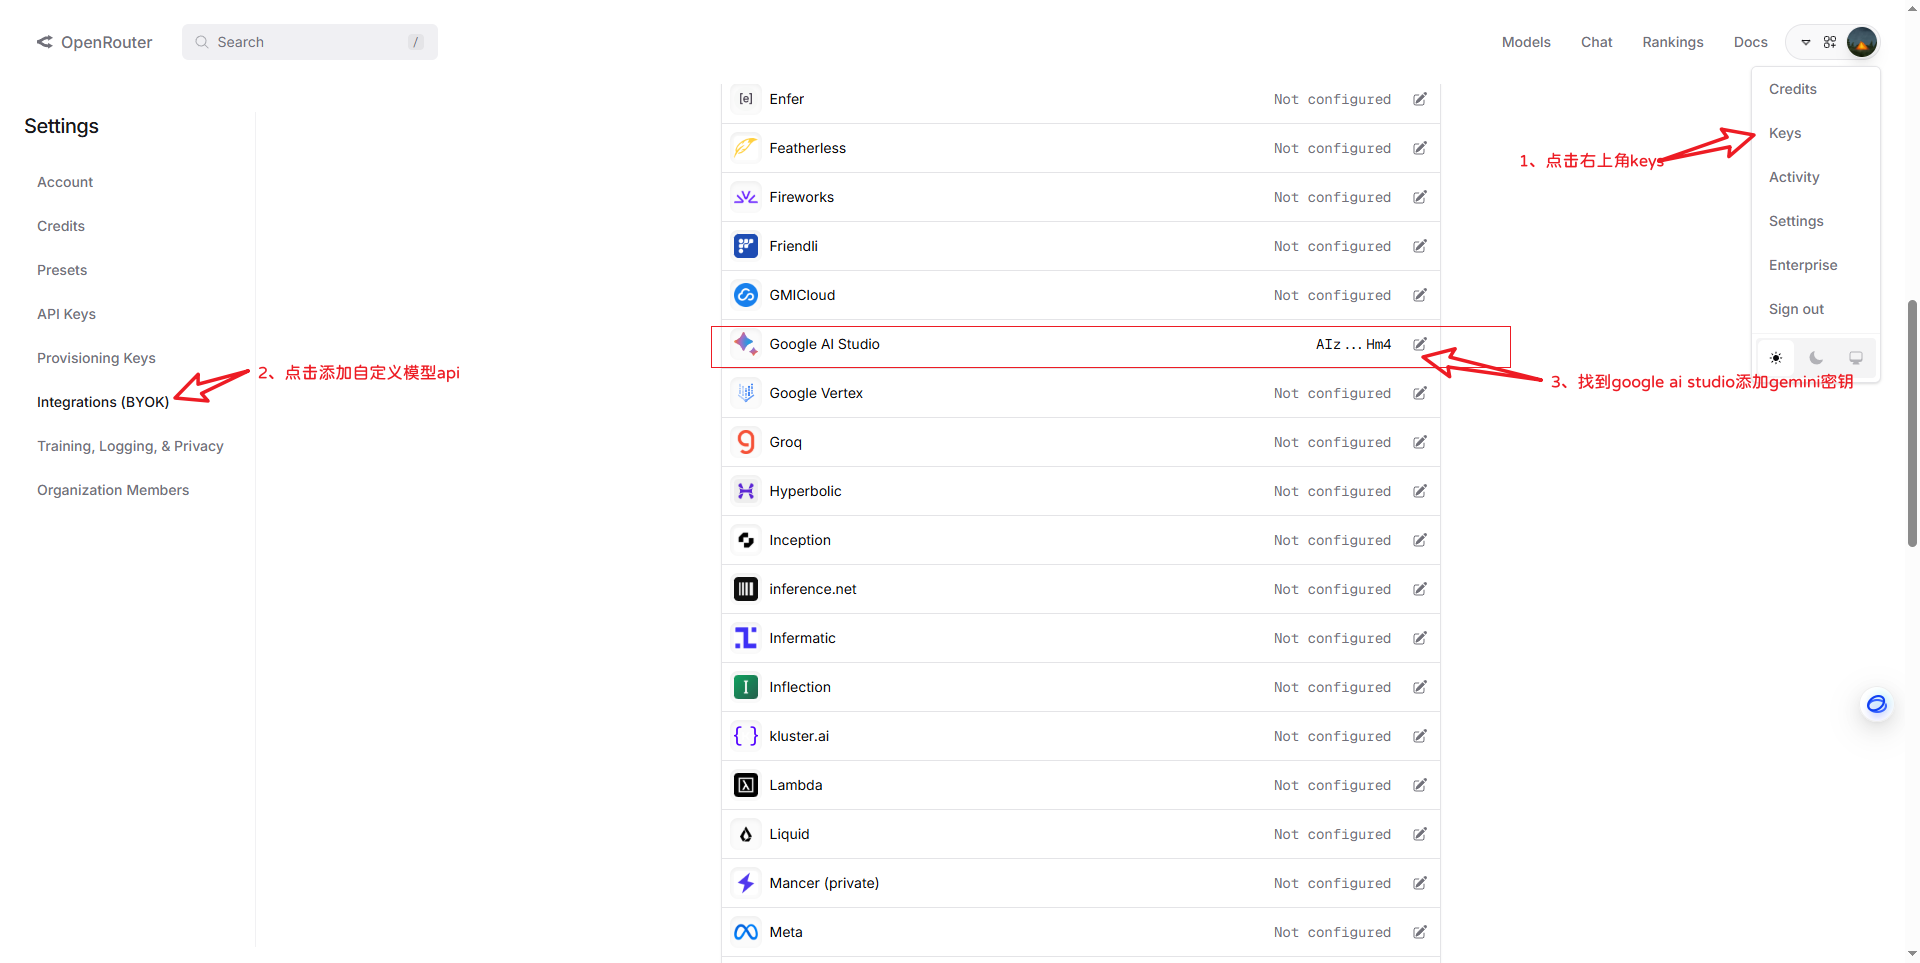This screenshot has width=1920, height=963.
Task: Edit the kluster.ai provider key
Action: tap(1420, 736)
